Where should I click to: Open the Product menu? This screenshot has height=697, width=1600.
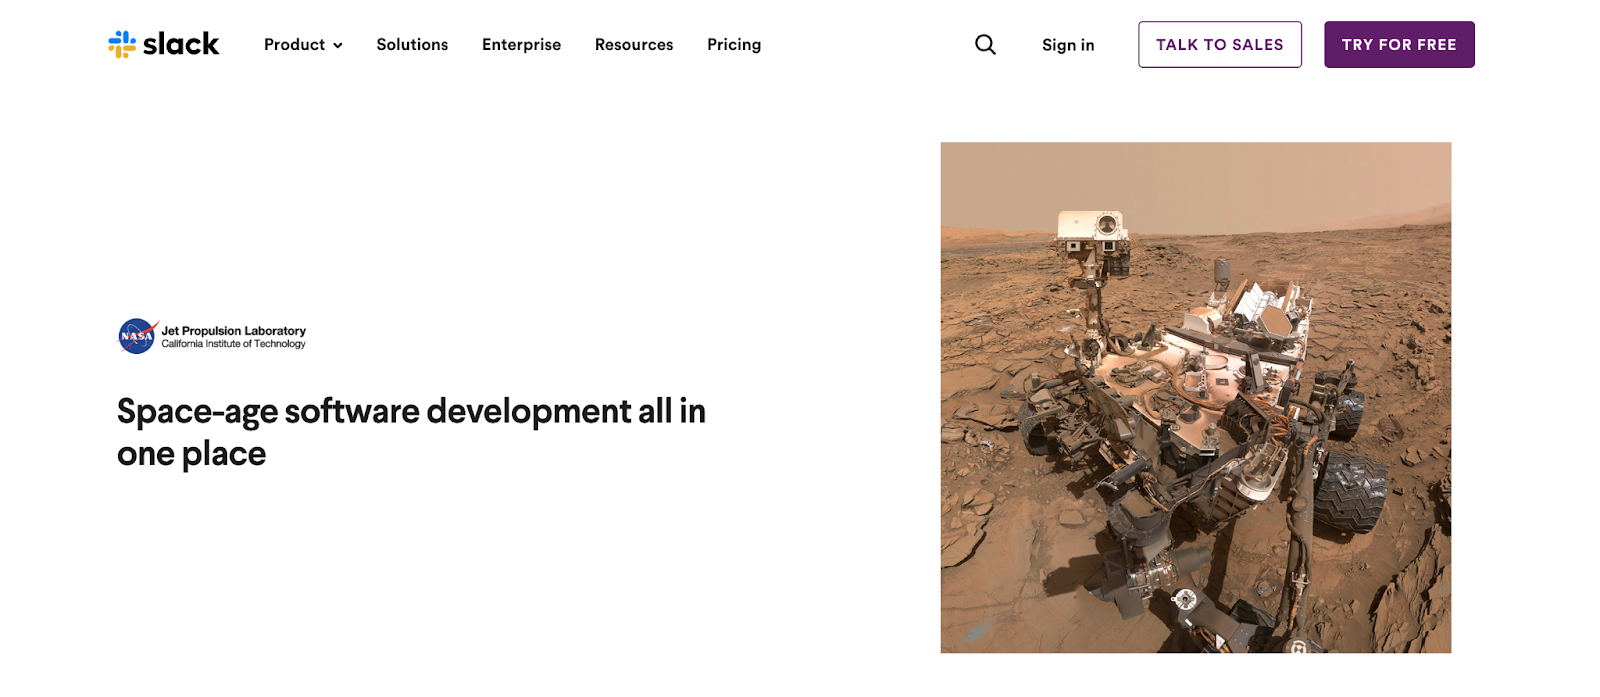pyautogui.click(x=303, y=45)
